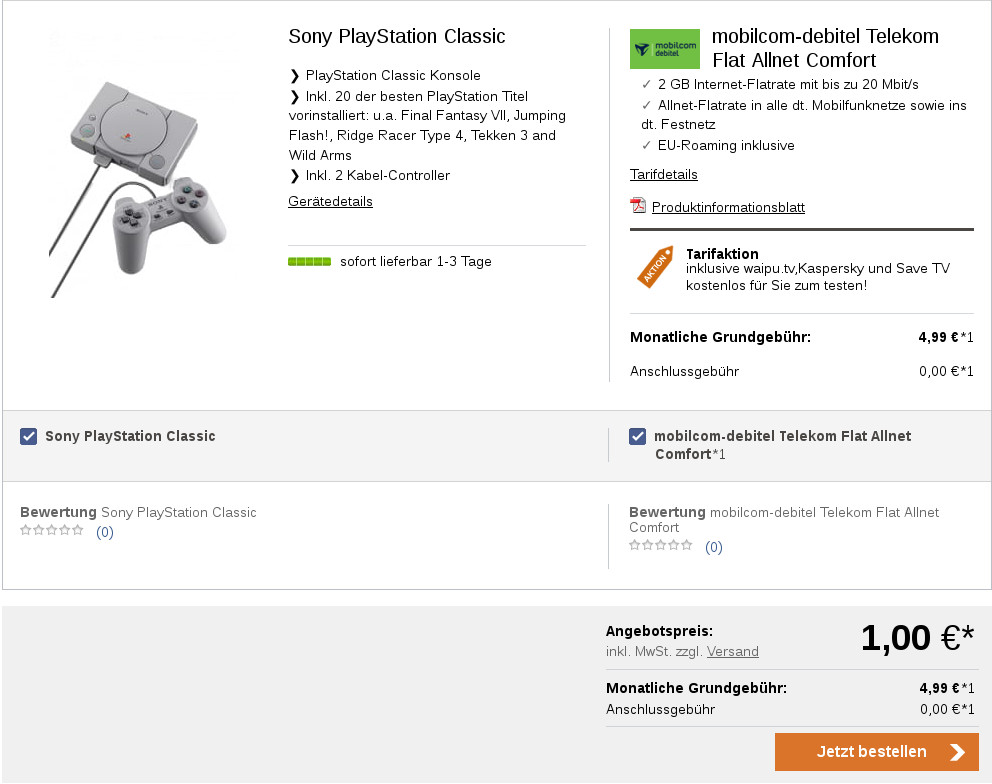Click the PDF icon next to Produktinformationsblatt
Screen dimensions: 992x784
638,206
